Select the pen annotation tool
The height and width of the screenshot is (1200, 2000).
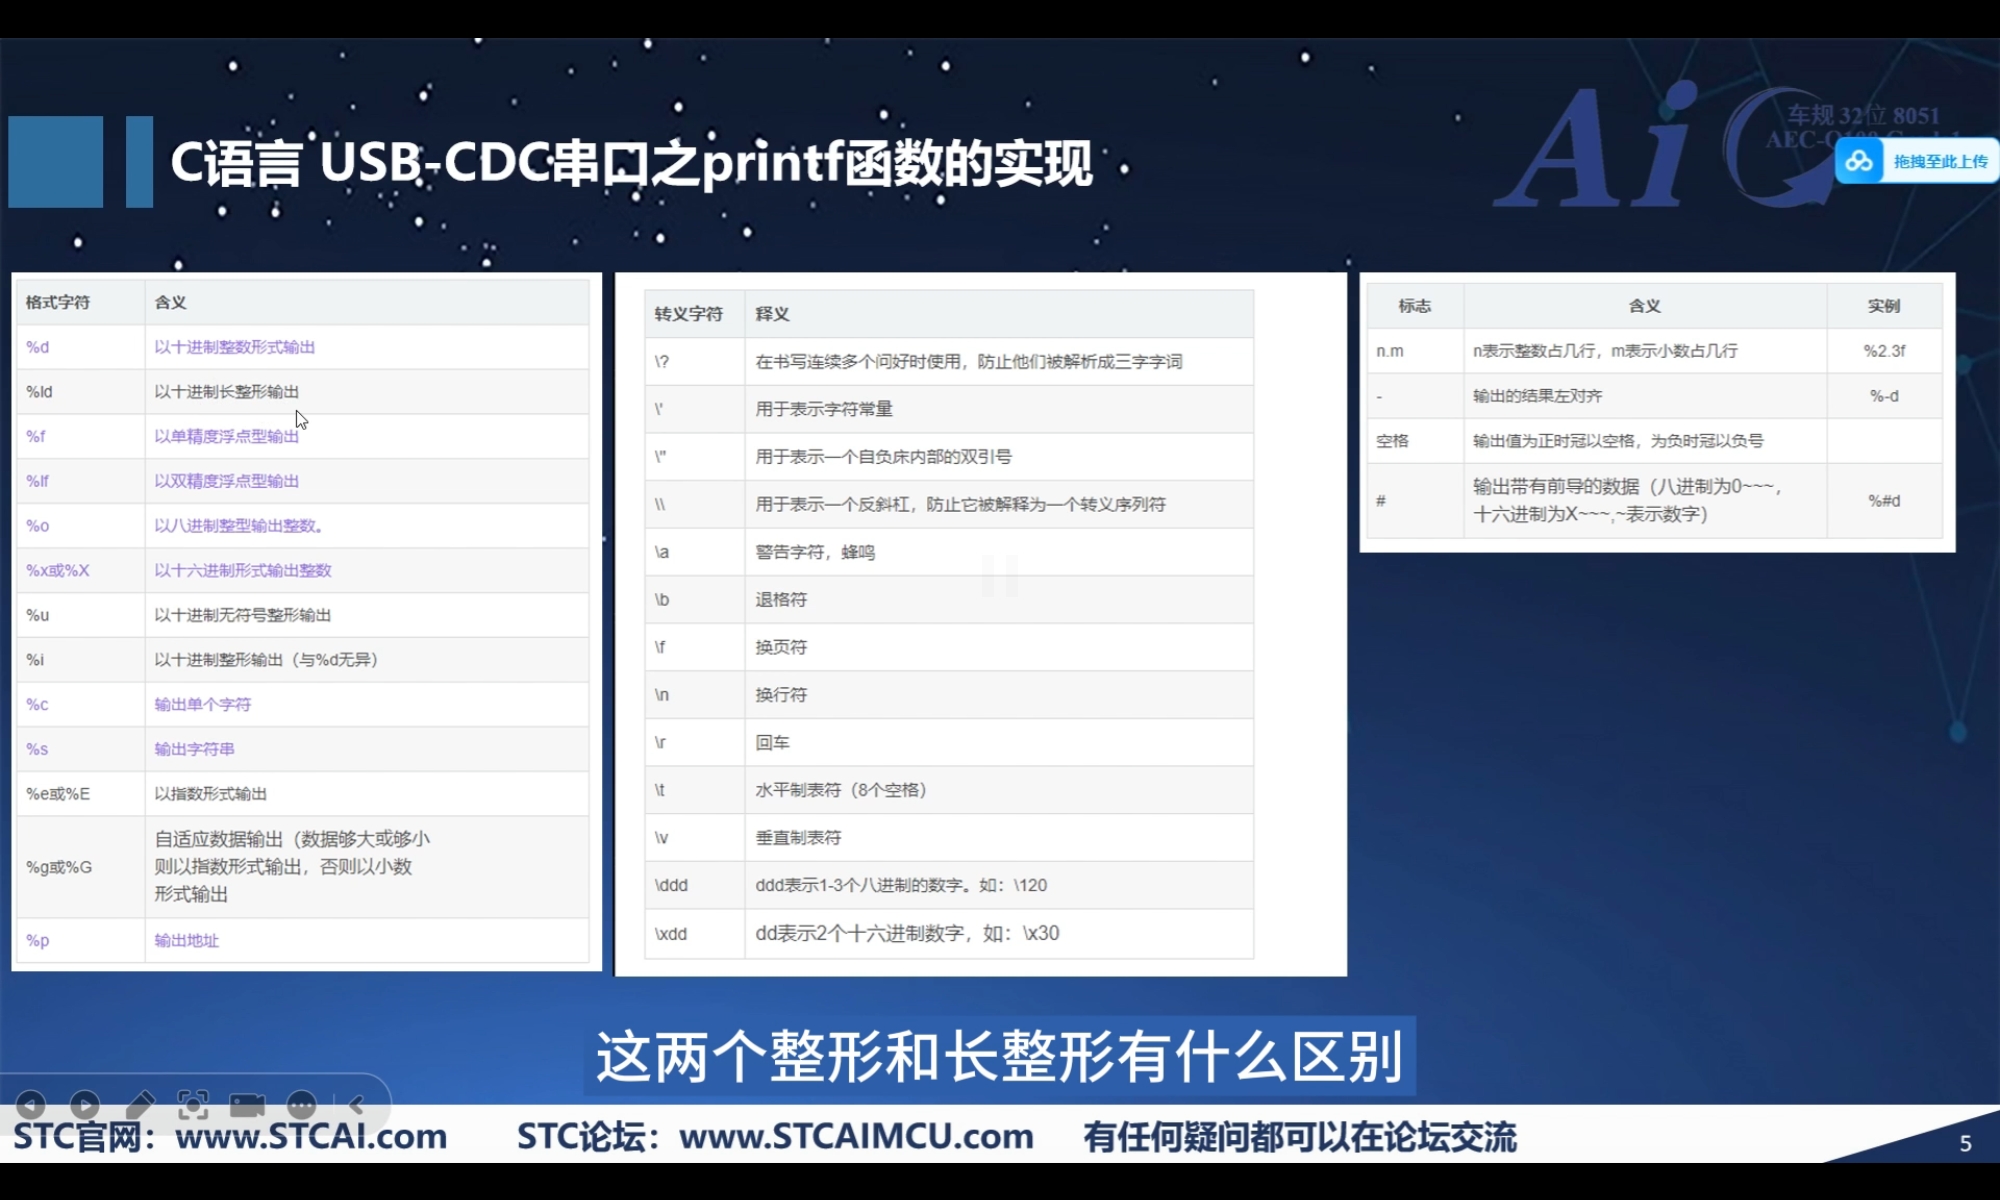[x=140, y=1104]
